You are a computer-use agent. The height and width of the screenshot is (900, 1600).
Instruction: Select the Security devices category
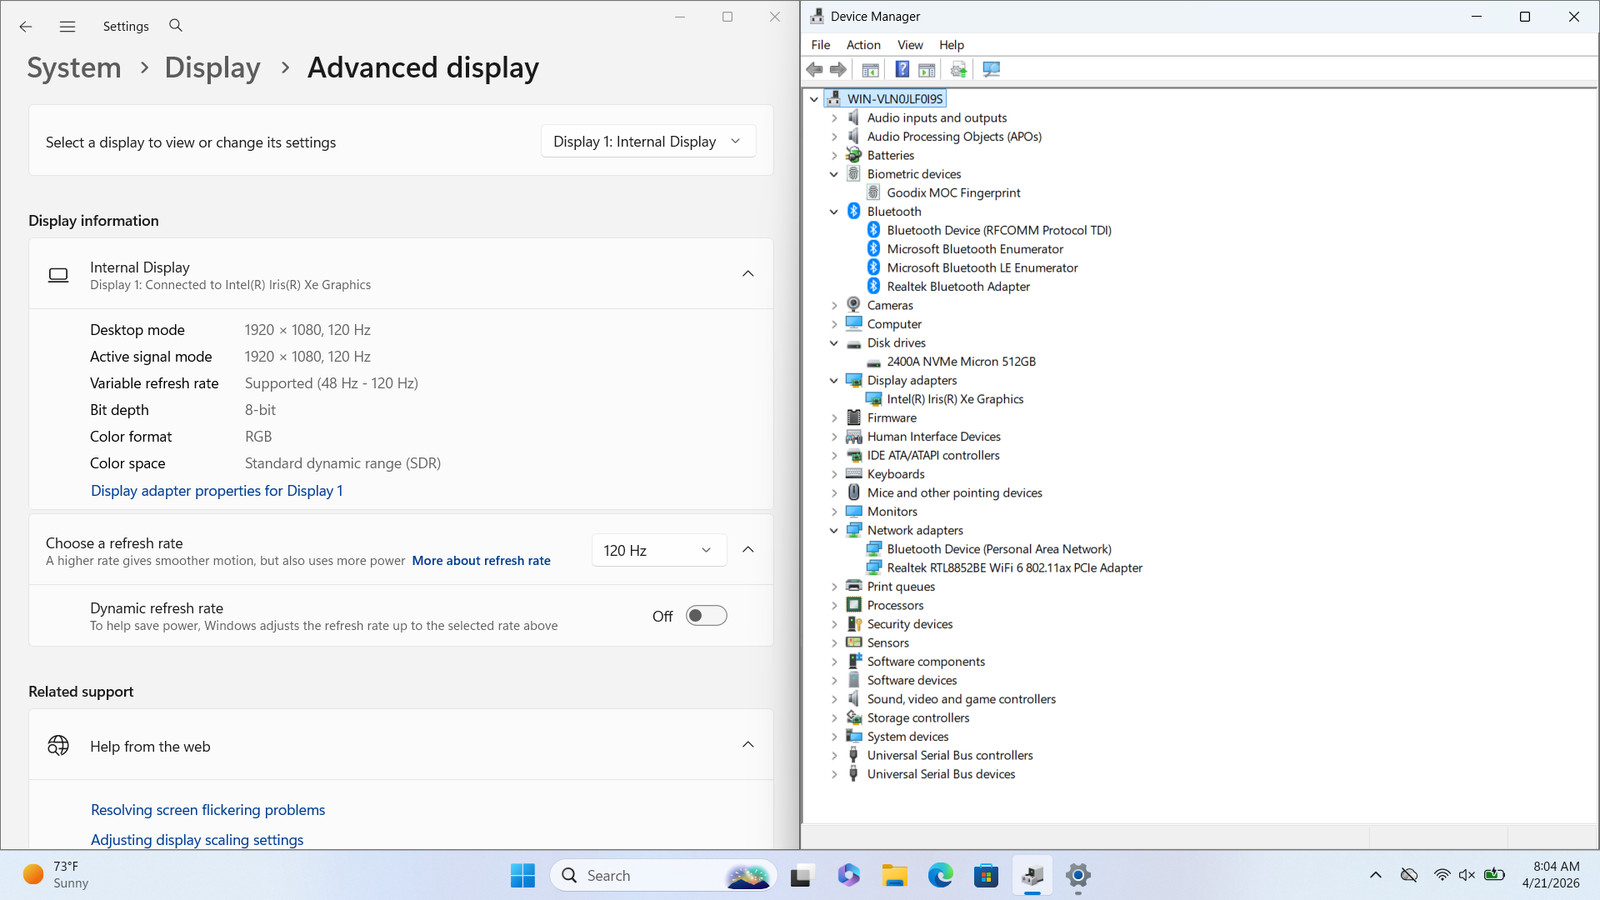910,624
